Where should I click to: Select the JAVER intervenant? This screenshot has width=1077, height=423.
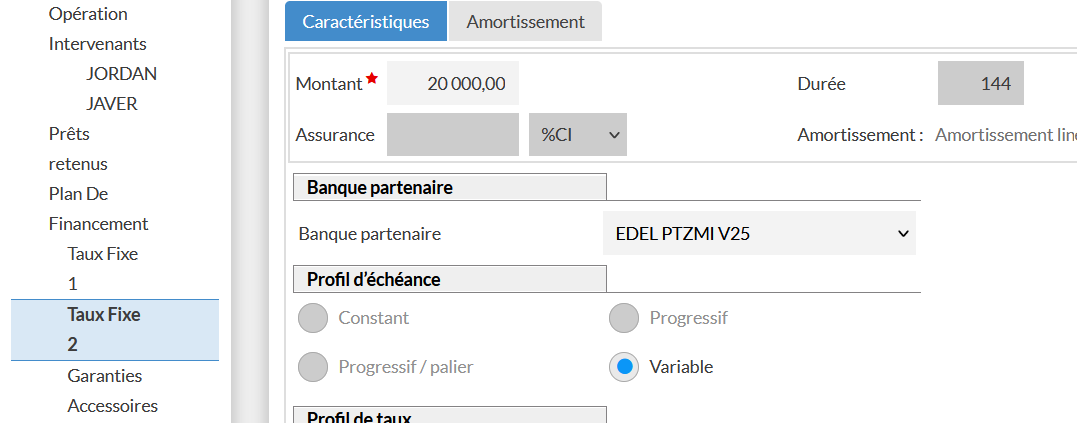coord(112,104)
